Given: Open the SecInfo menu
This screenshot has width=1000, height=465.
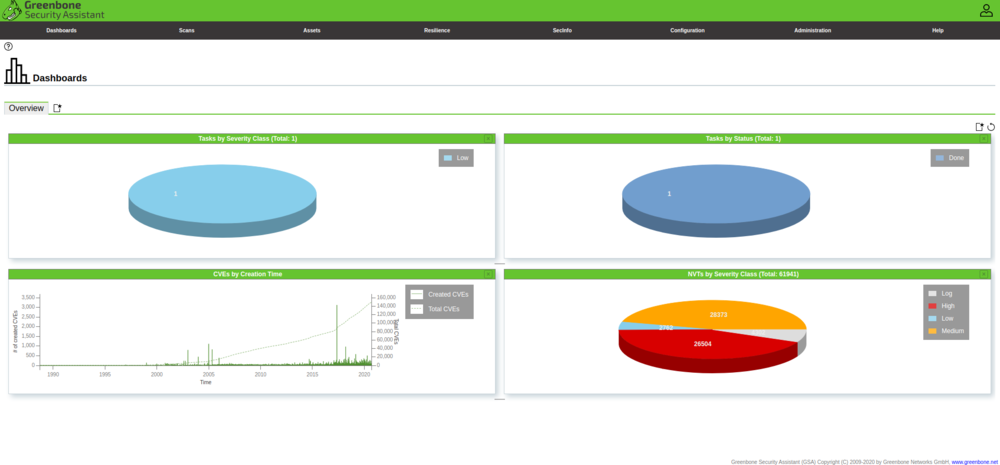Looking at the screenshot, I should pos(562,31).
